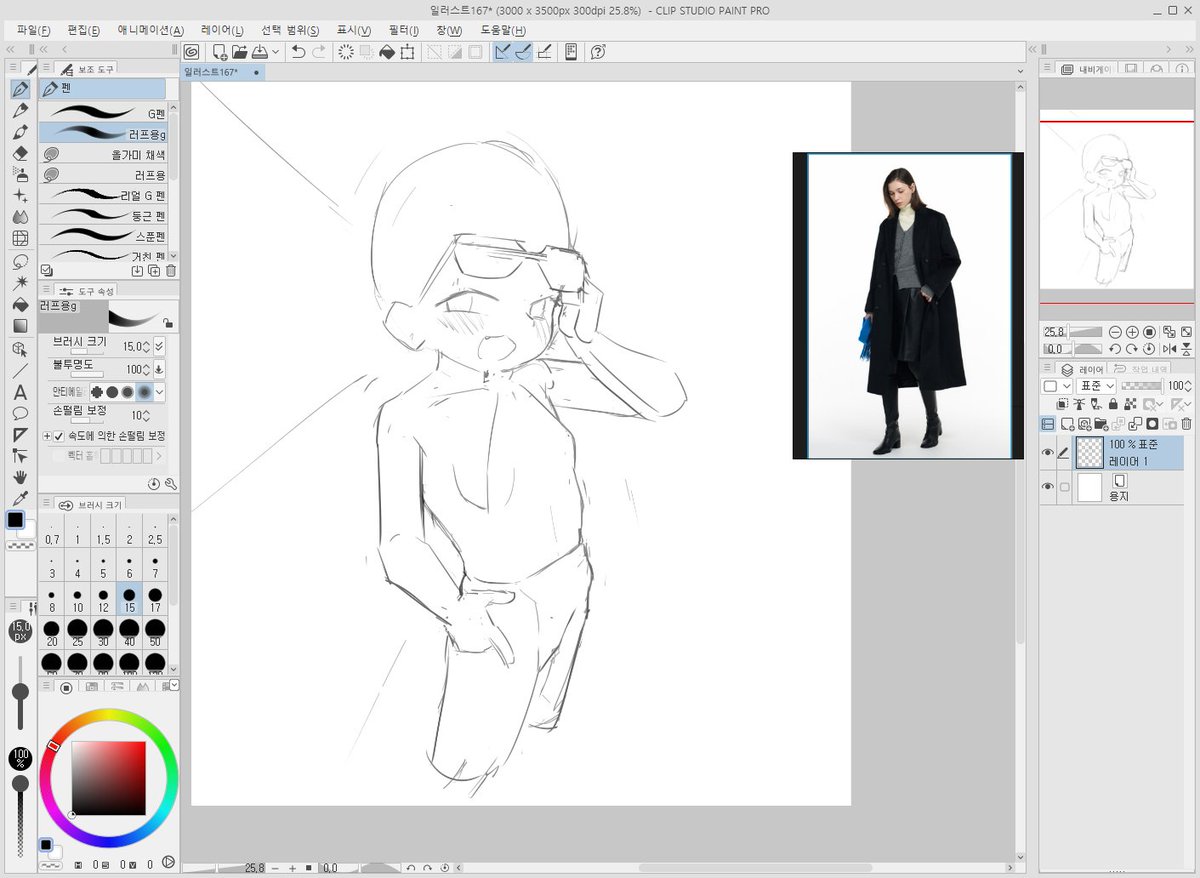Viewport: 1200px width, 878px height.
Task: Select the 올가미 채색 sub tool
Action: (103, 154)
